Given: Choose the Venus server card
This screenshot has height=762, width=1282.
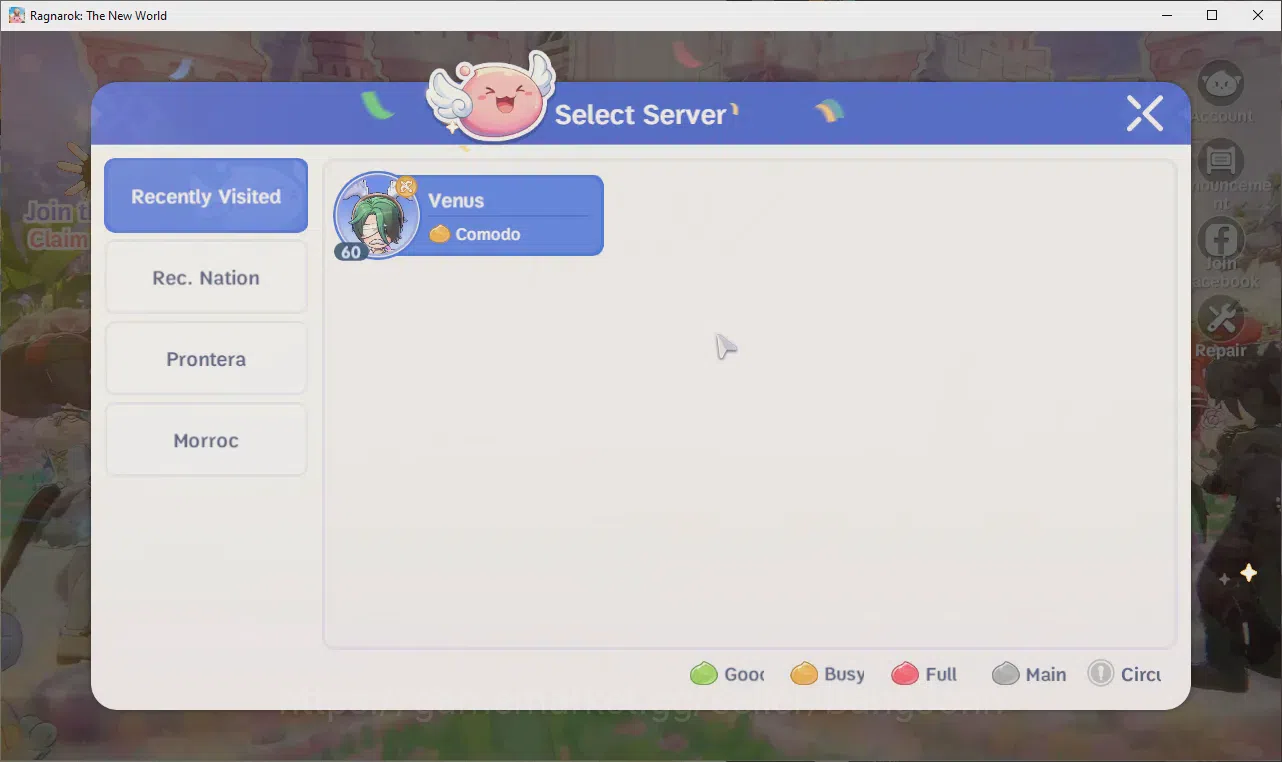Looking at the screenshot, I should [469, 215].
